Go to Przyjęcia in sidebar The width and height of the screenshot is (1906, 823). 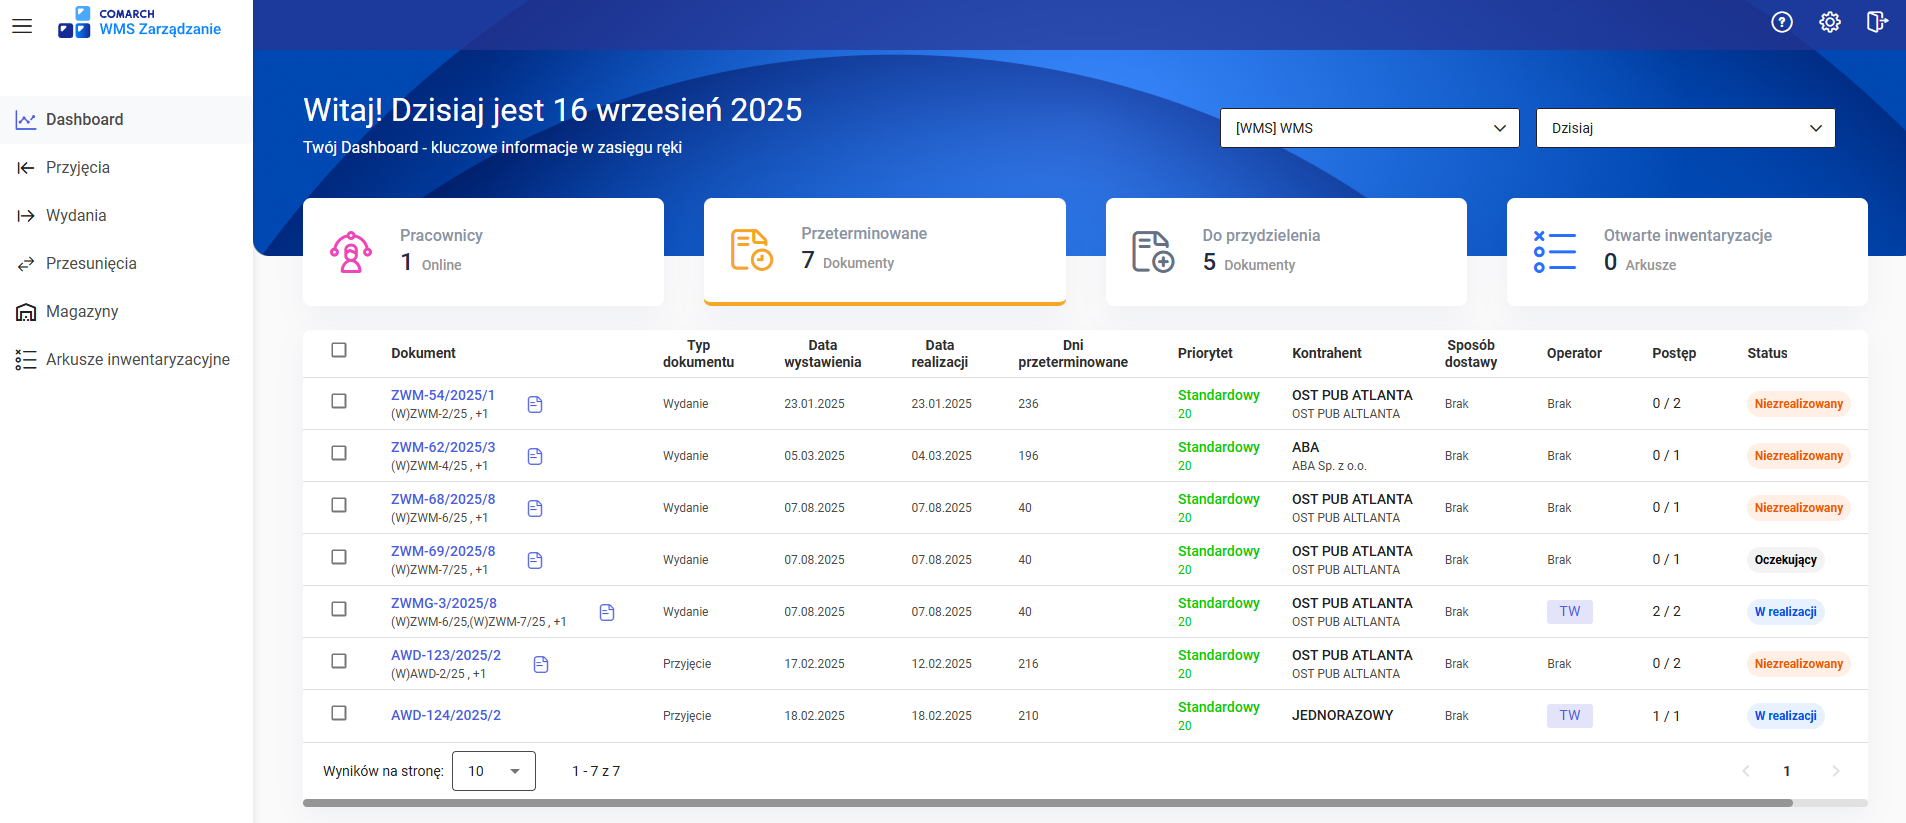(78, 168)
